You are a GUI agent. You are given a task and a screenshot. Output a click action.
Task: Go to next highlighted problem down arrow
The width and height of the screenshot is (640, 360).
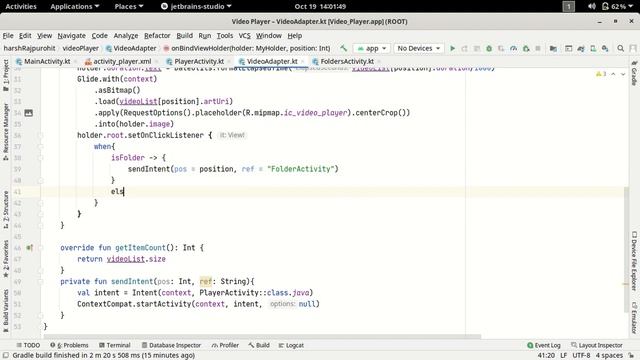click(623, 74)
